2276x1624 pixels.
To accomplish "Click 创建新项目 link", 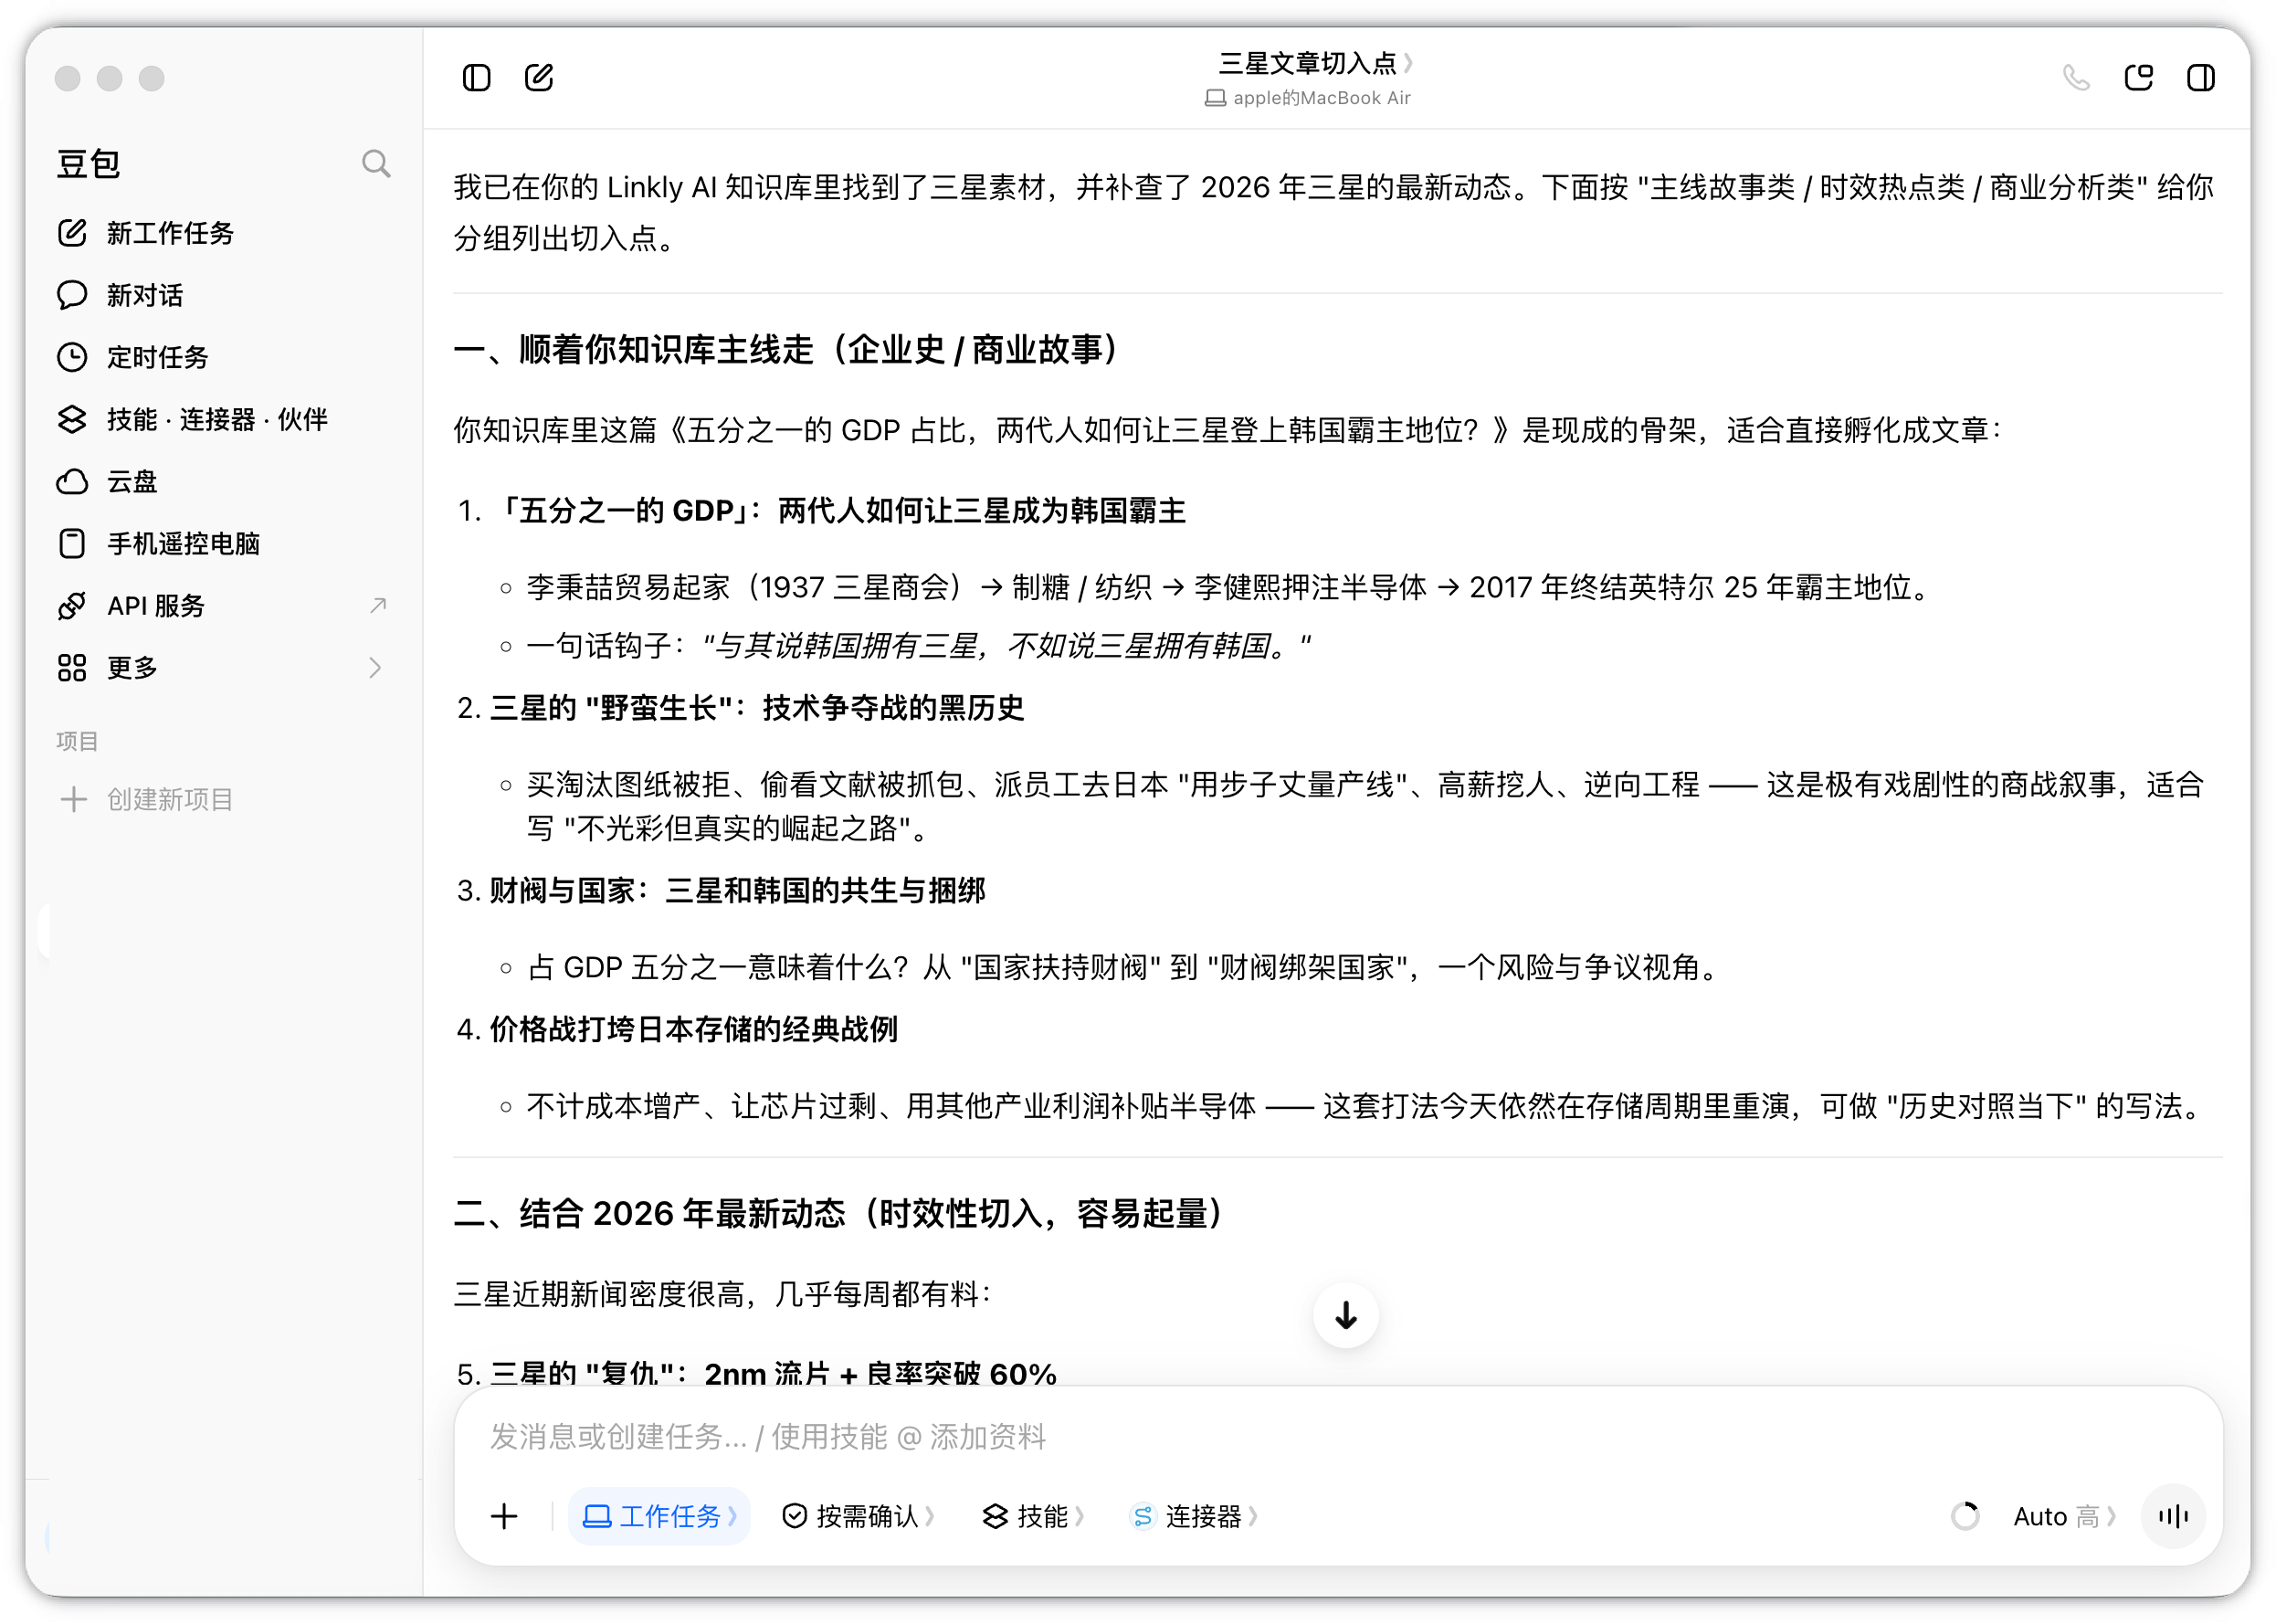I will tap(170, 799).
